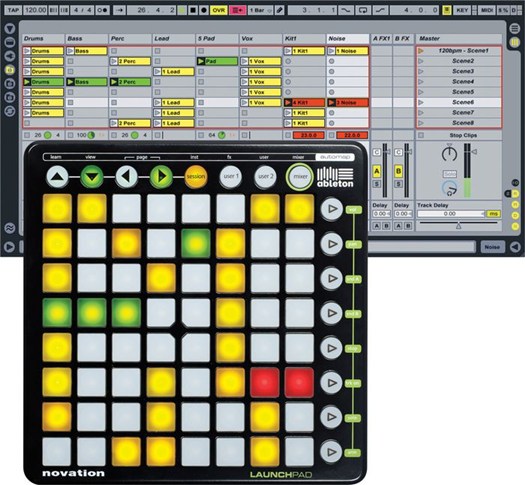Select the Lead track header
The image size is (525, 485).
point(174,39)
